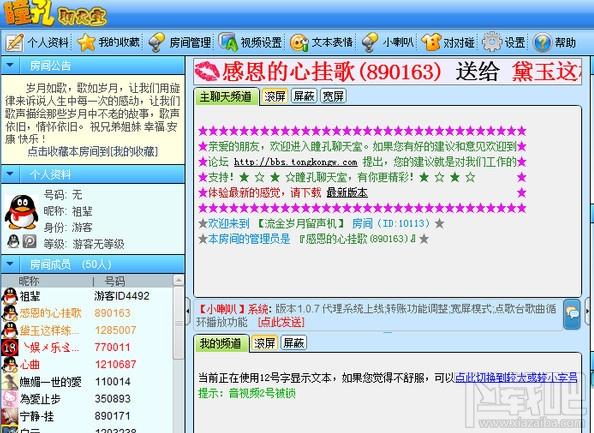The width and height of the screenshot is (594, 433).
Task: Click the 点此发送 link
Action: tap(281, 322)
